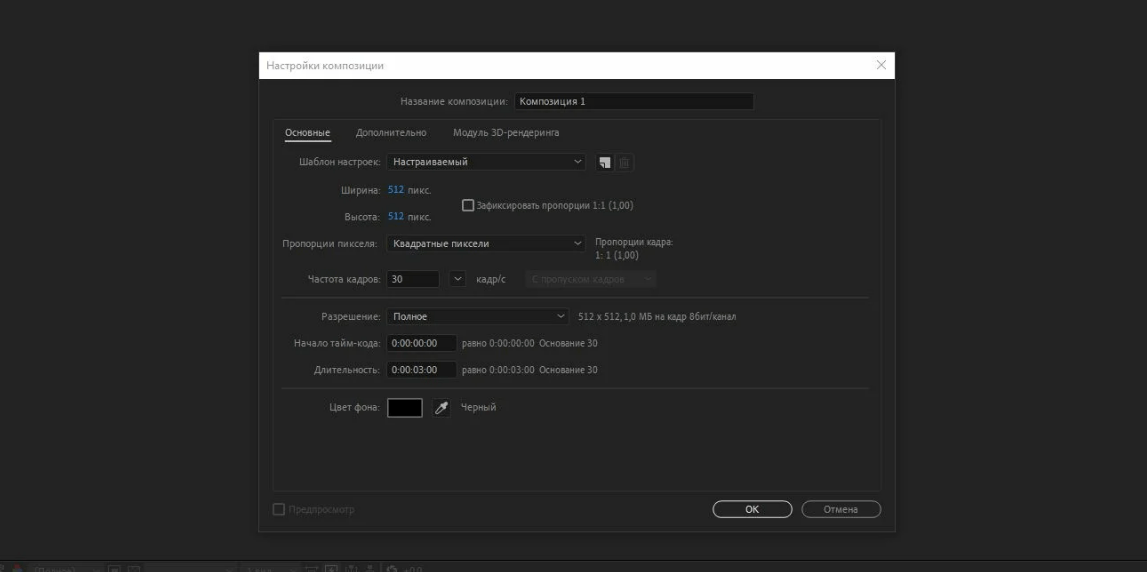The width and height of the screenshot is (1147, 572).
Task: Open the Модуль 3D-рендеринга tab
Action: 506,133
